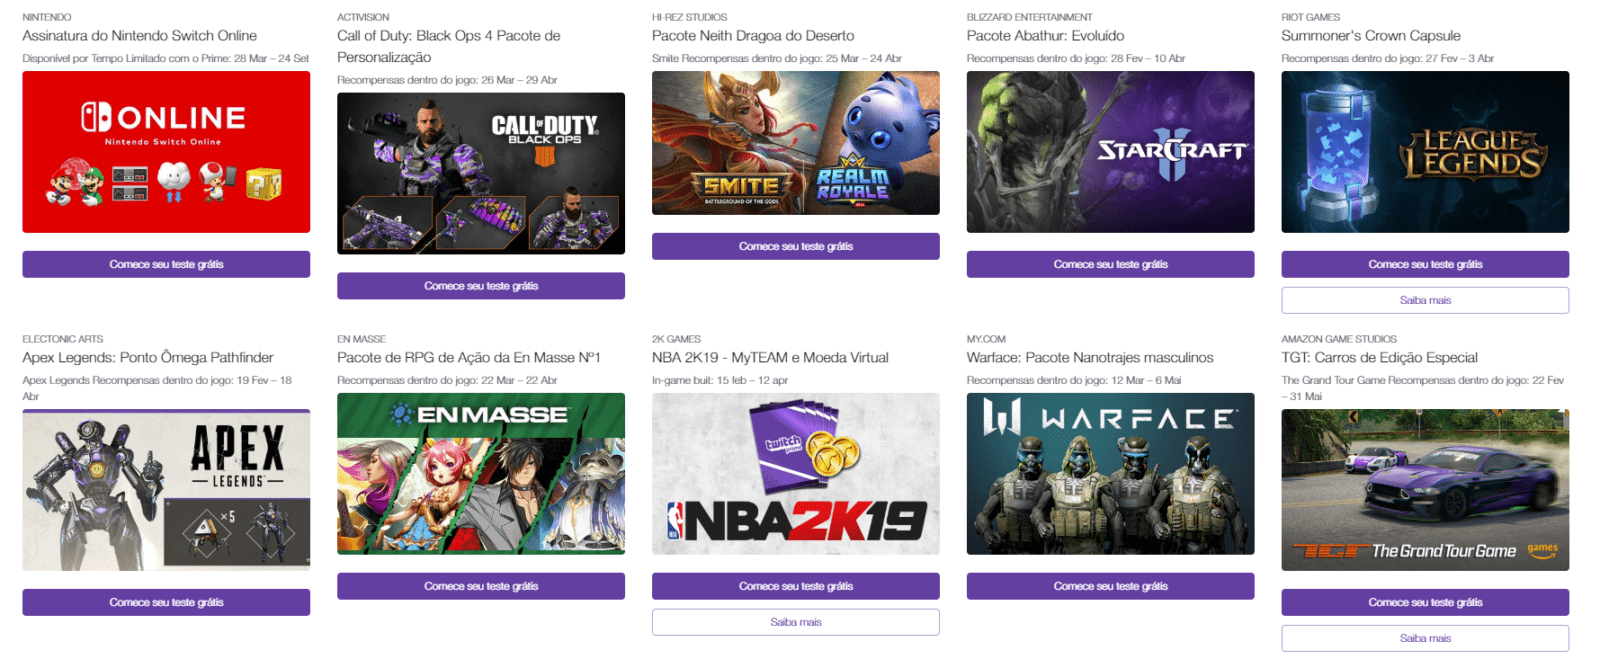Open the NBA 2K19 MyTEAM image
1600x668 pixels.
pyautogui.click(x=796, y=474)
